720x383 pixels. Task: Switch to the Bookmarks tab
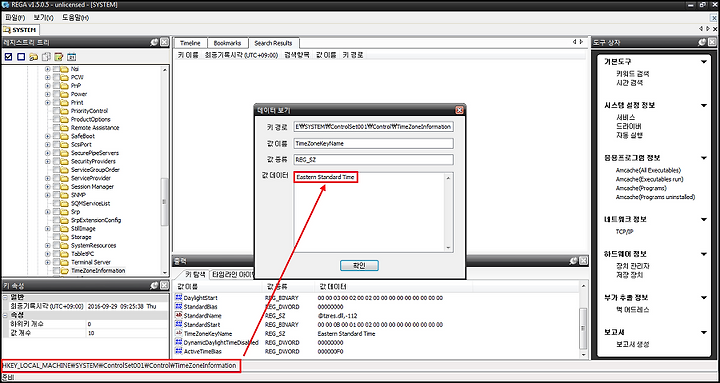227,43
